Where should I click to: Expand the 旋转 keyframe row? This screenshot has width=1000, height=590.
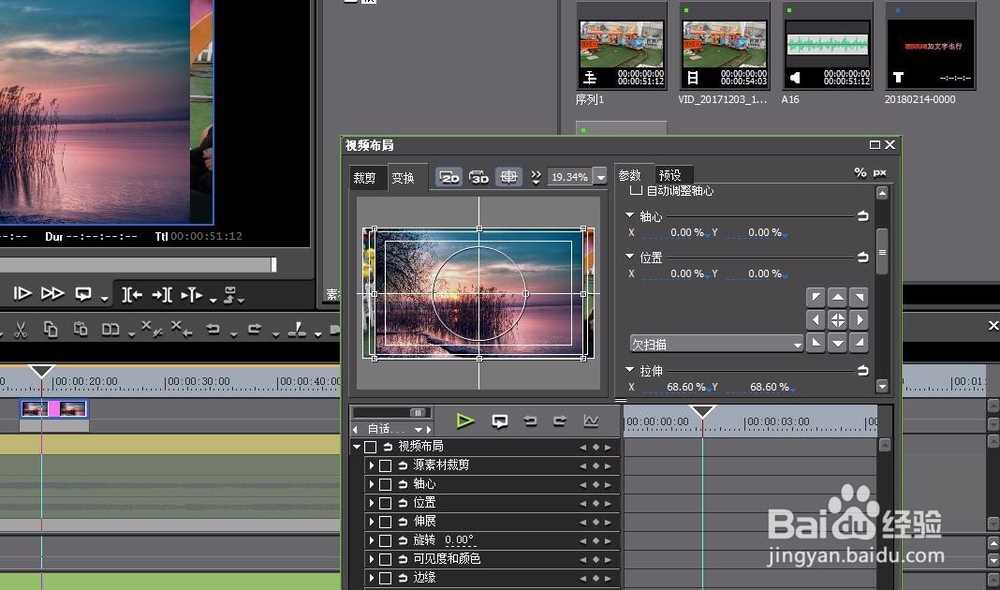tap(372, 541)
